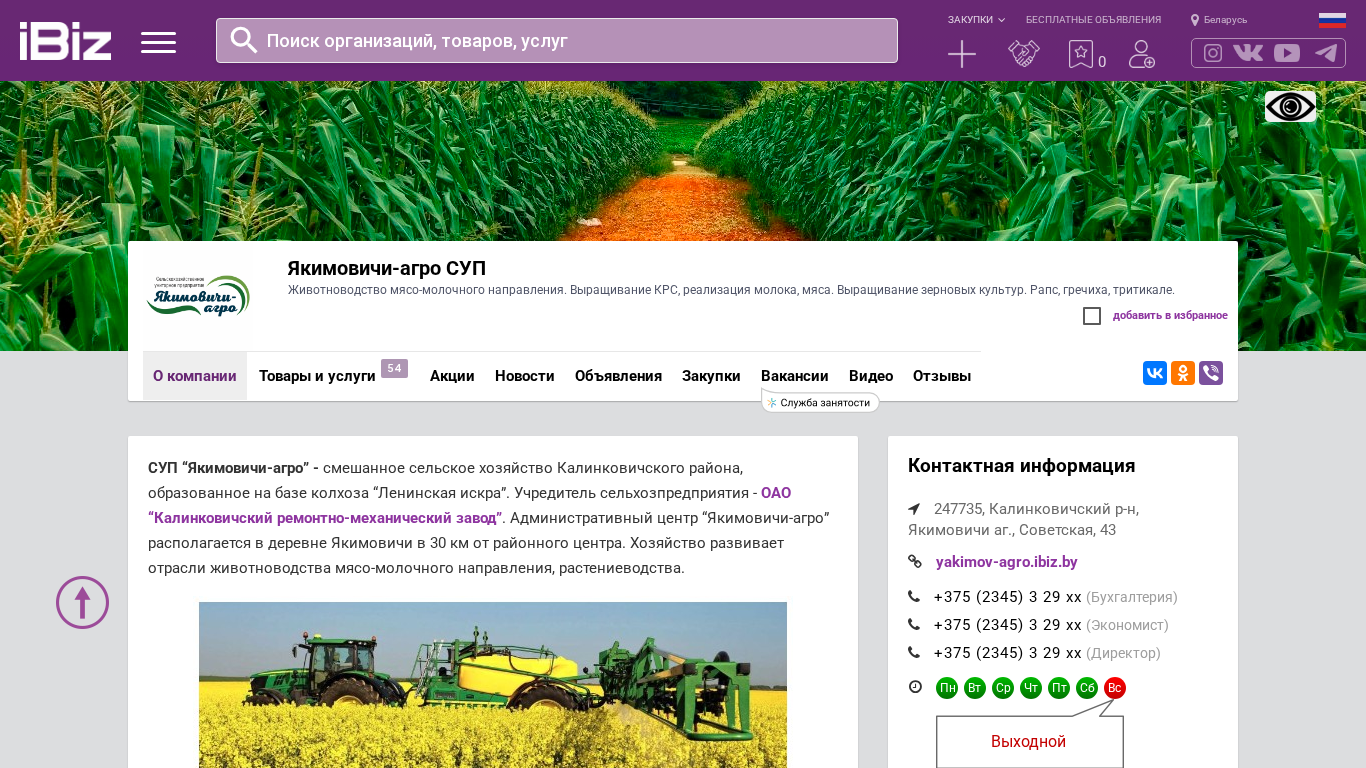This screenshot has height=768, width=1366.
Task: Open the Закупки tab
Action: (x=711, y=376)
